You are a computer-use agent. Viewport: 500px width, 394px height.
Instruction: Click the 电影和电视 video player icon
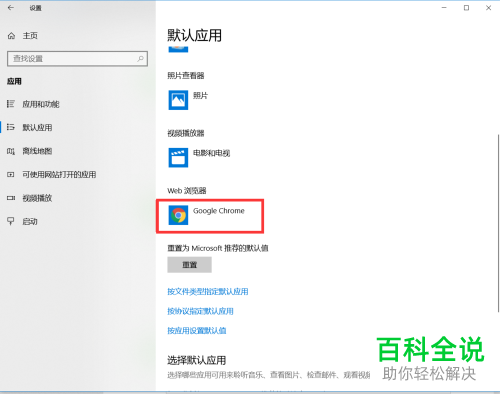tap(178, 157)
